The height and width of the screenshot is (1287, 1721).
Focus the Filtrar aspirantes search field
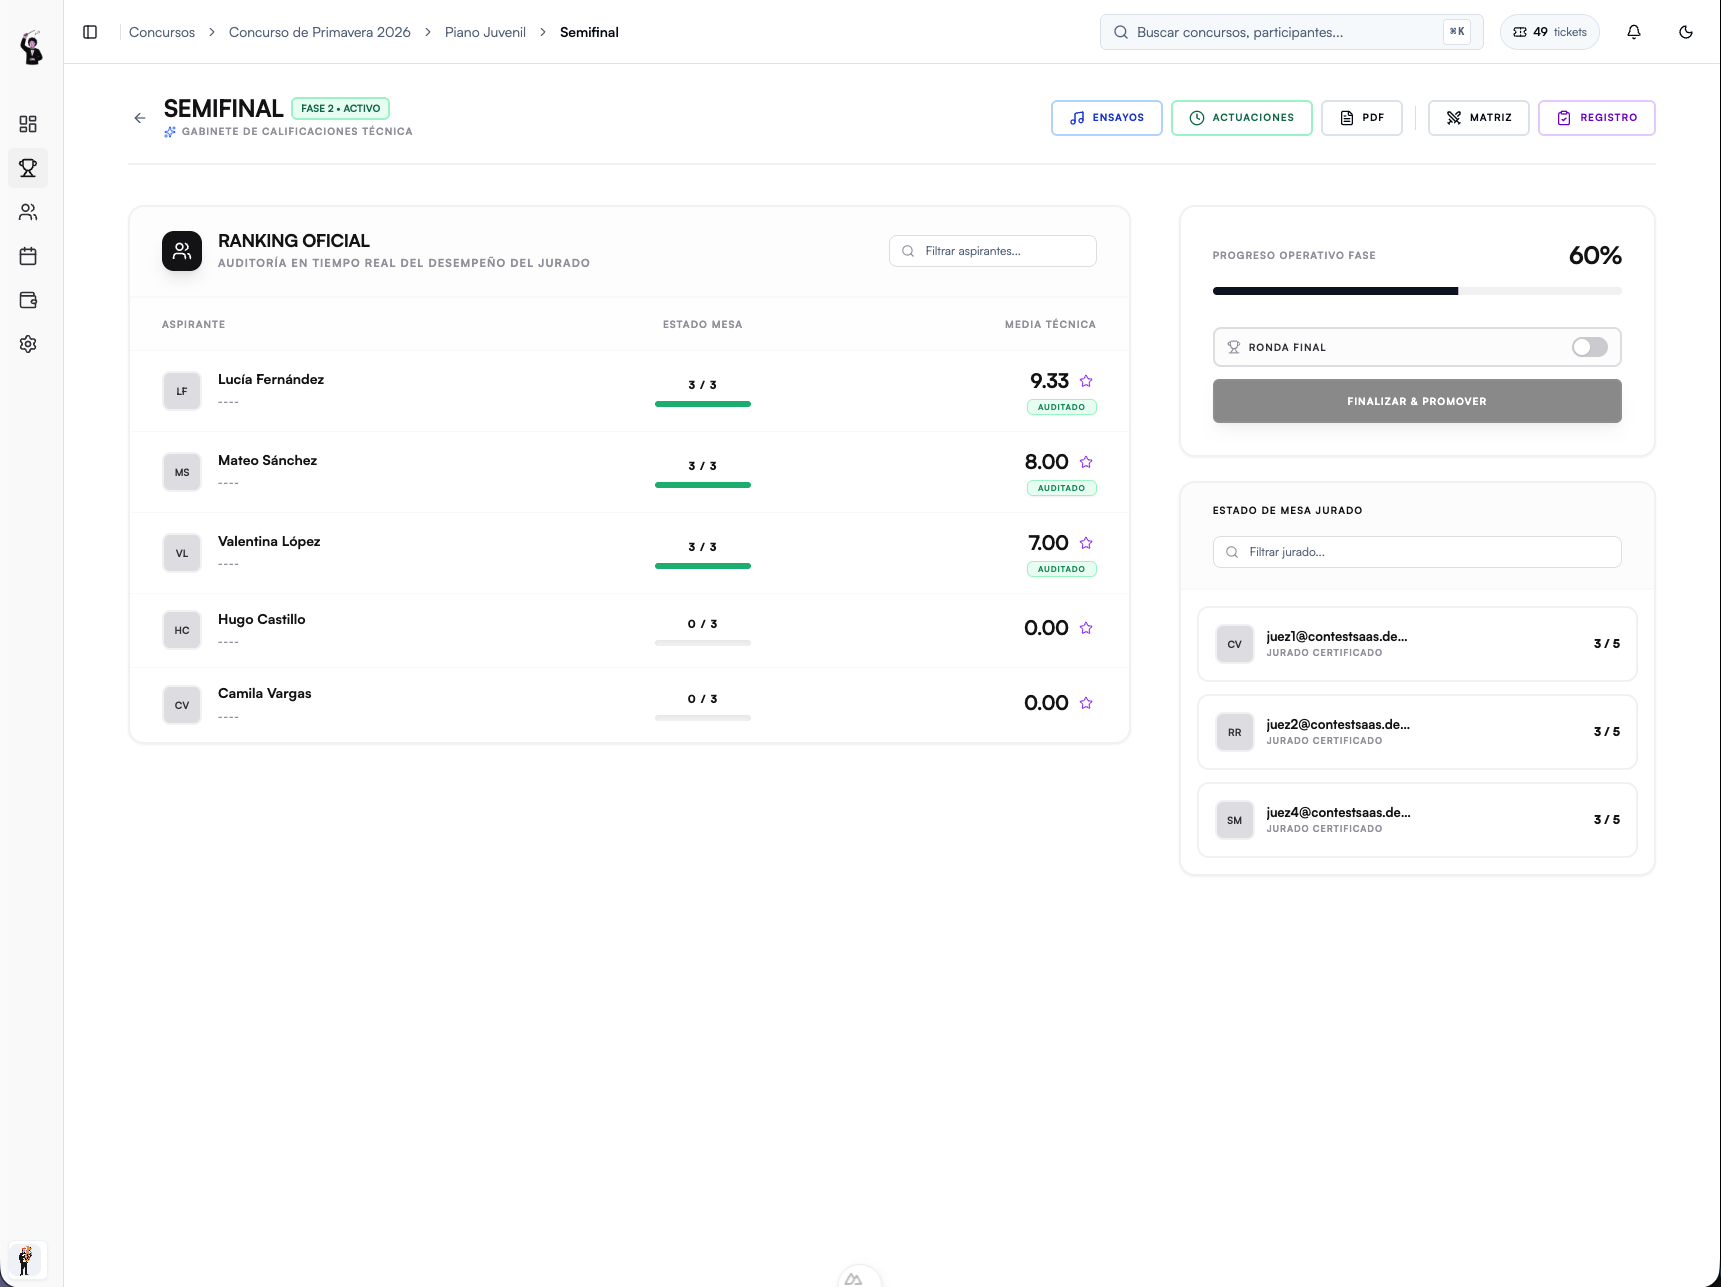(992, 251)
